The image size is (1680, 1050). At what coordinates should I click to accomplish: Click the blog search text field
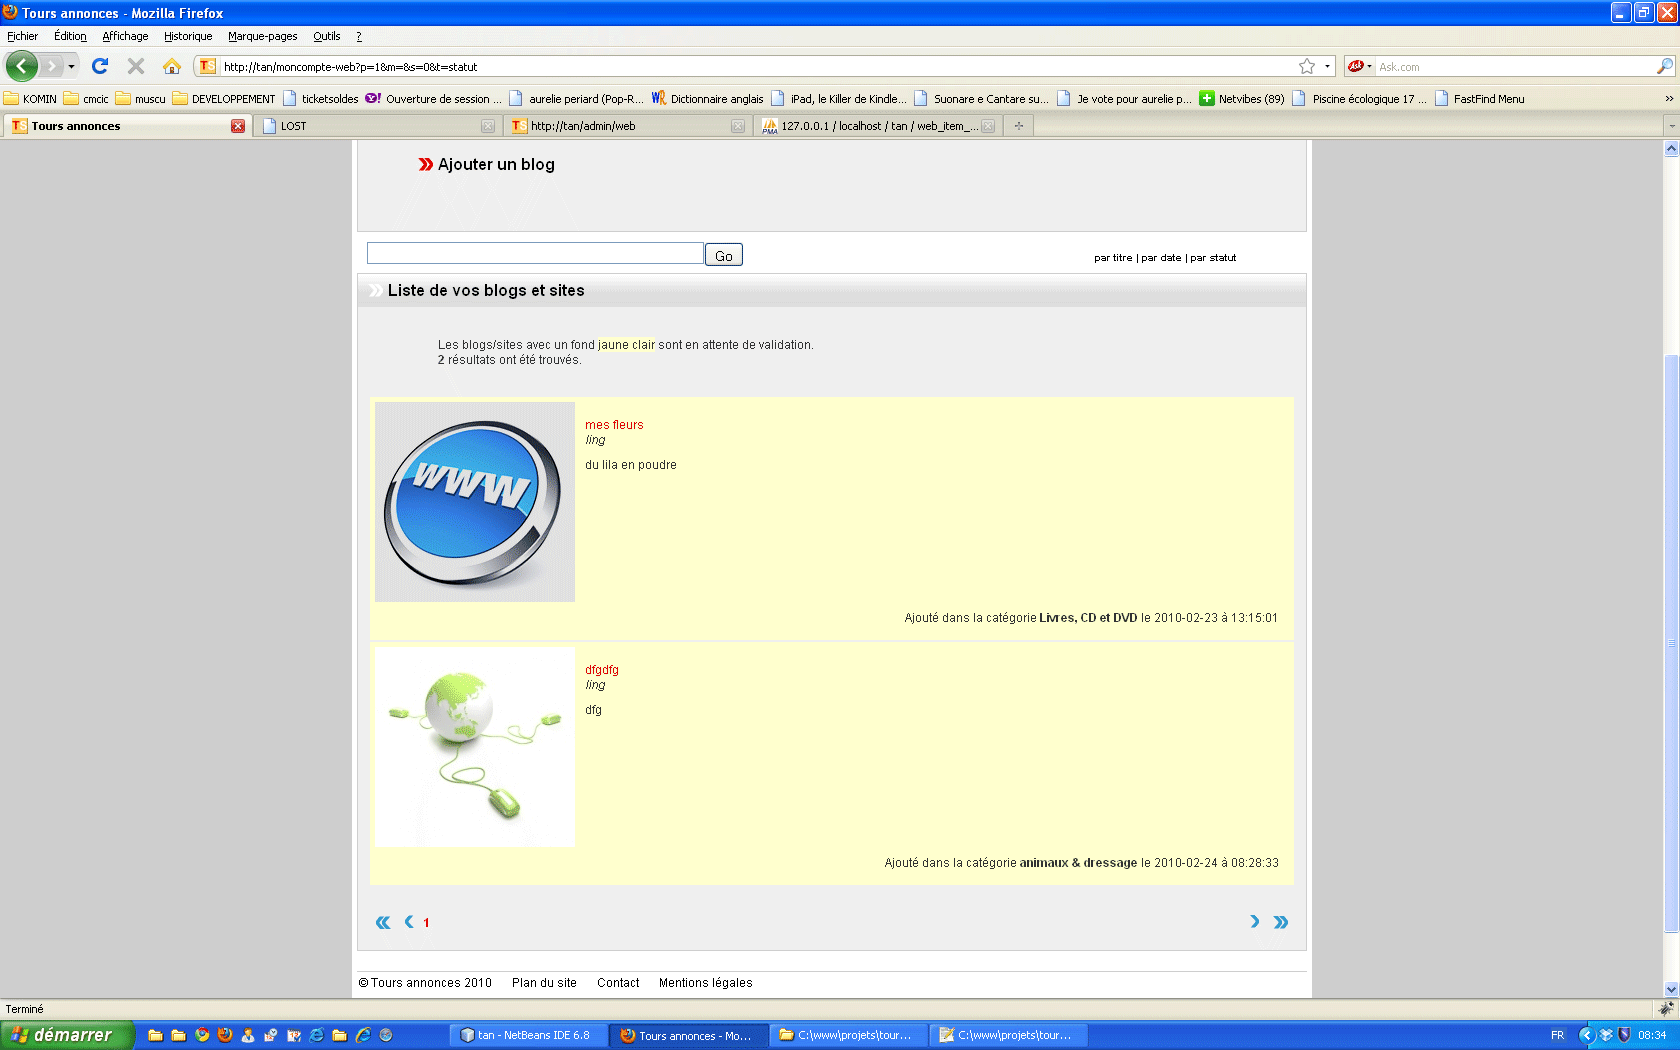(x=535, y=253)
